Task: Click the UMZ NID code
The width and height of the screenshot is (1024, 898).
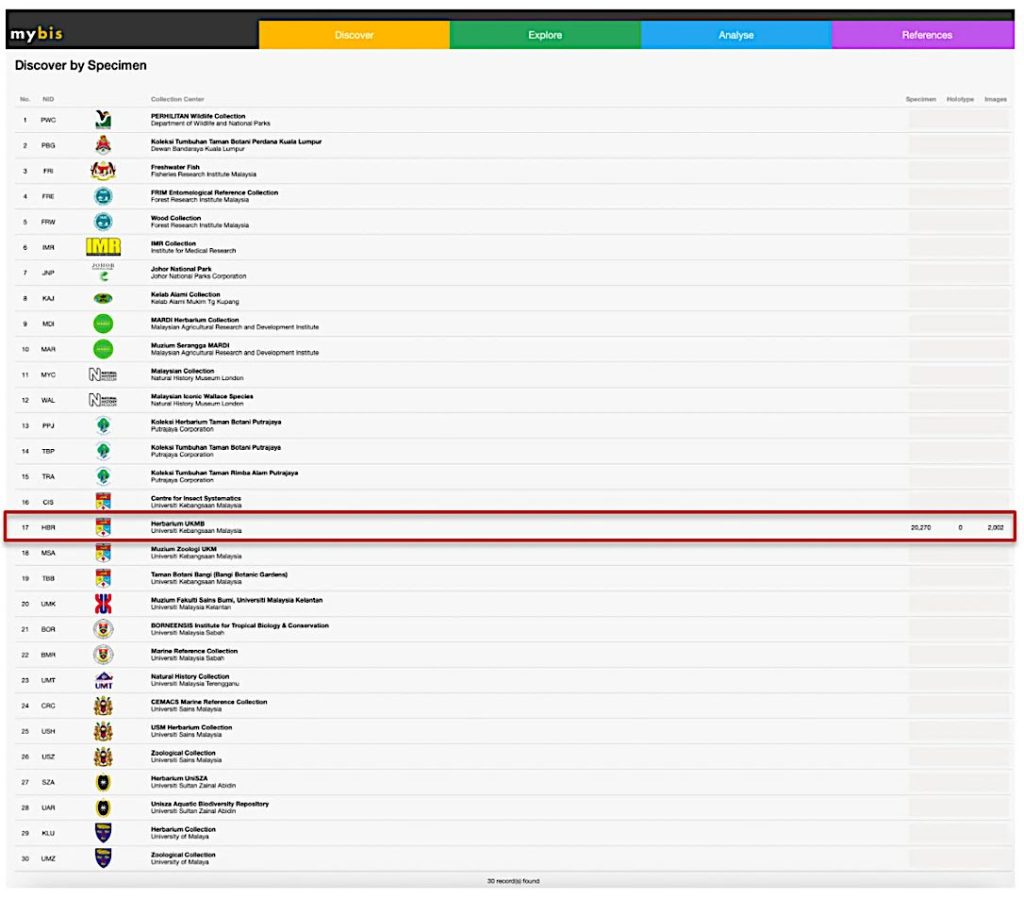Action: 48,859
